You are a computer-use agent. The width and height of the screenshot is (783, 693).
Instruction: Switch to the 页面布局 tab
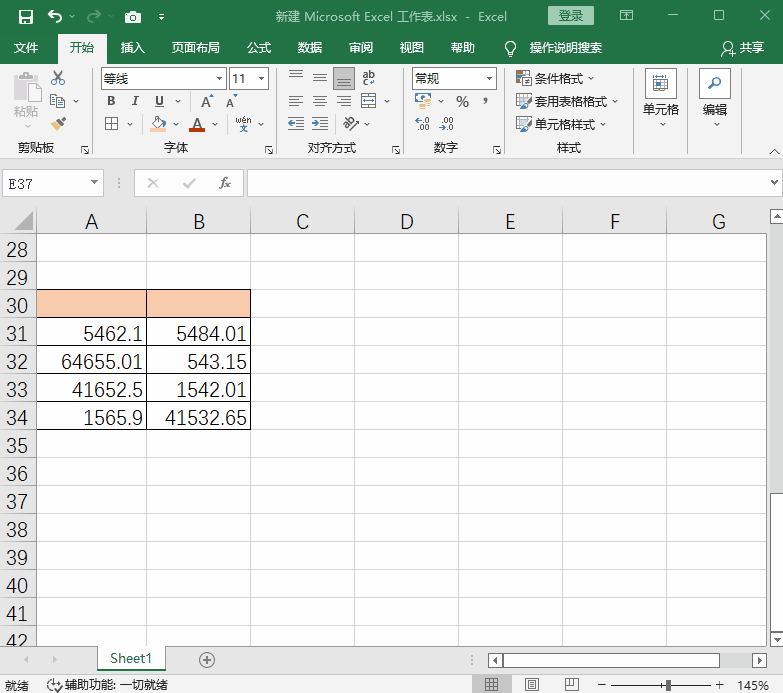(195, 48)
